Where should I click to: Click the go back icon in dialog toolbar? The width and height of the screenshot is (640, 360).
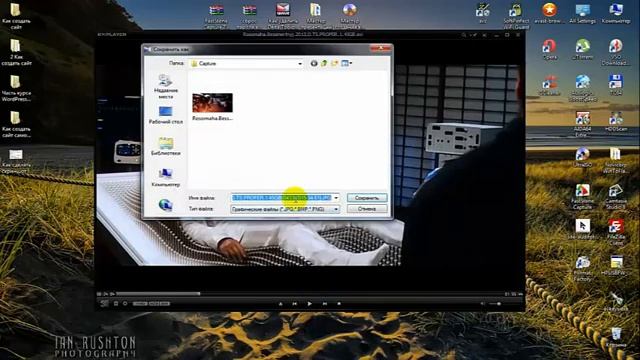(x=314, y=63)
